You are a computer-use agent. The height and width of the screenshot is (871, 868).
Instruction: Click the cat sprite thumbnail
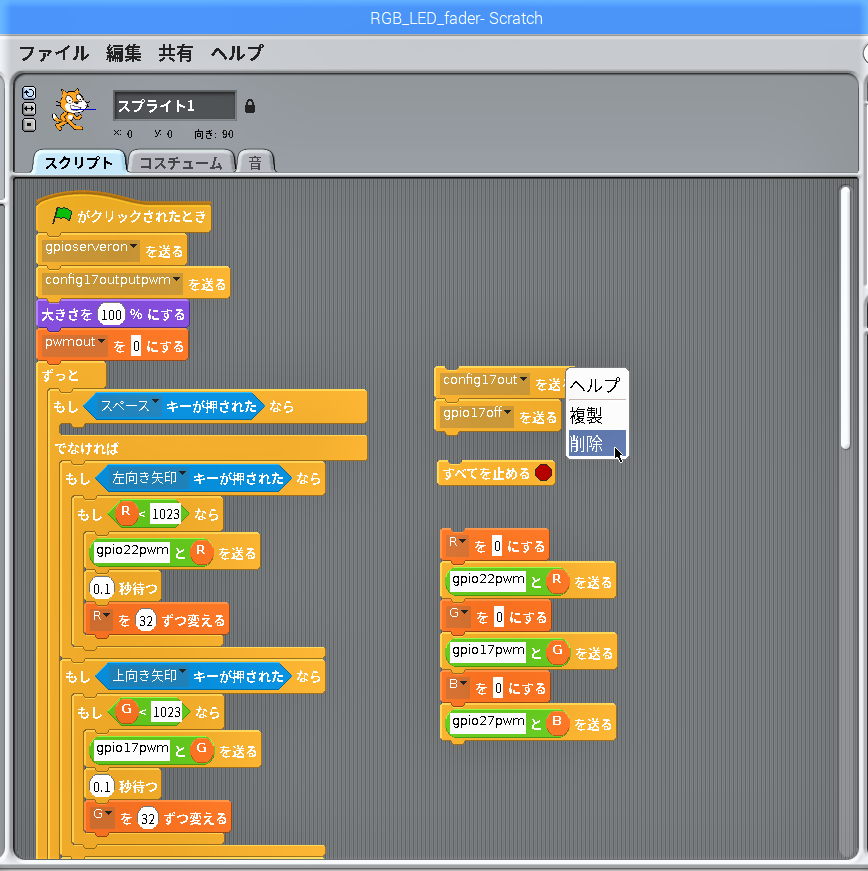(x=71, y=109)
